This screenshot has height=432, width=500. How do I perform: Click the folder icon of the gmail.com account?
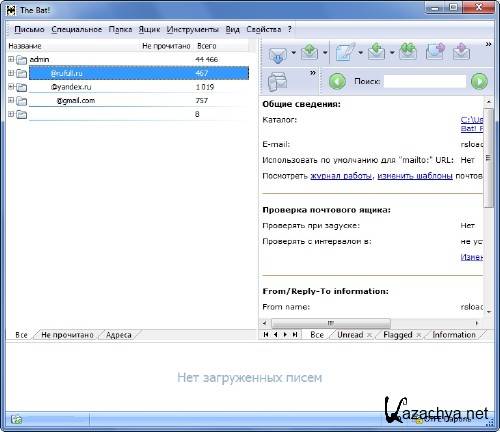(x=22, y=101)
